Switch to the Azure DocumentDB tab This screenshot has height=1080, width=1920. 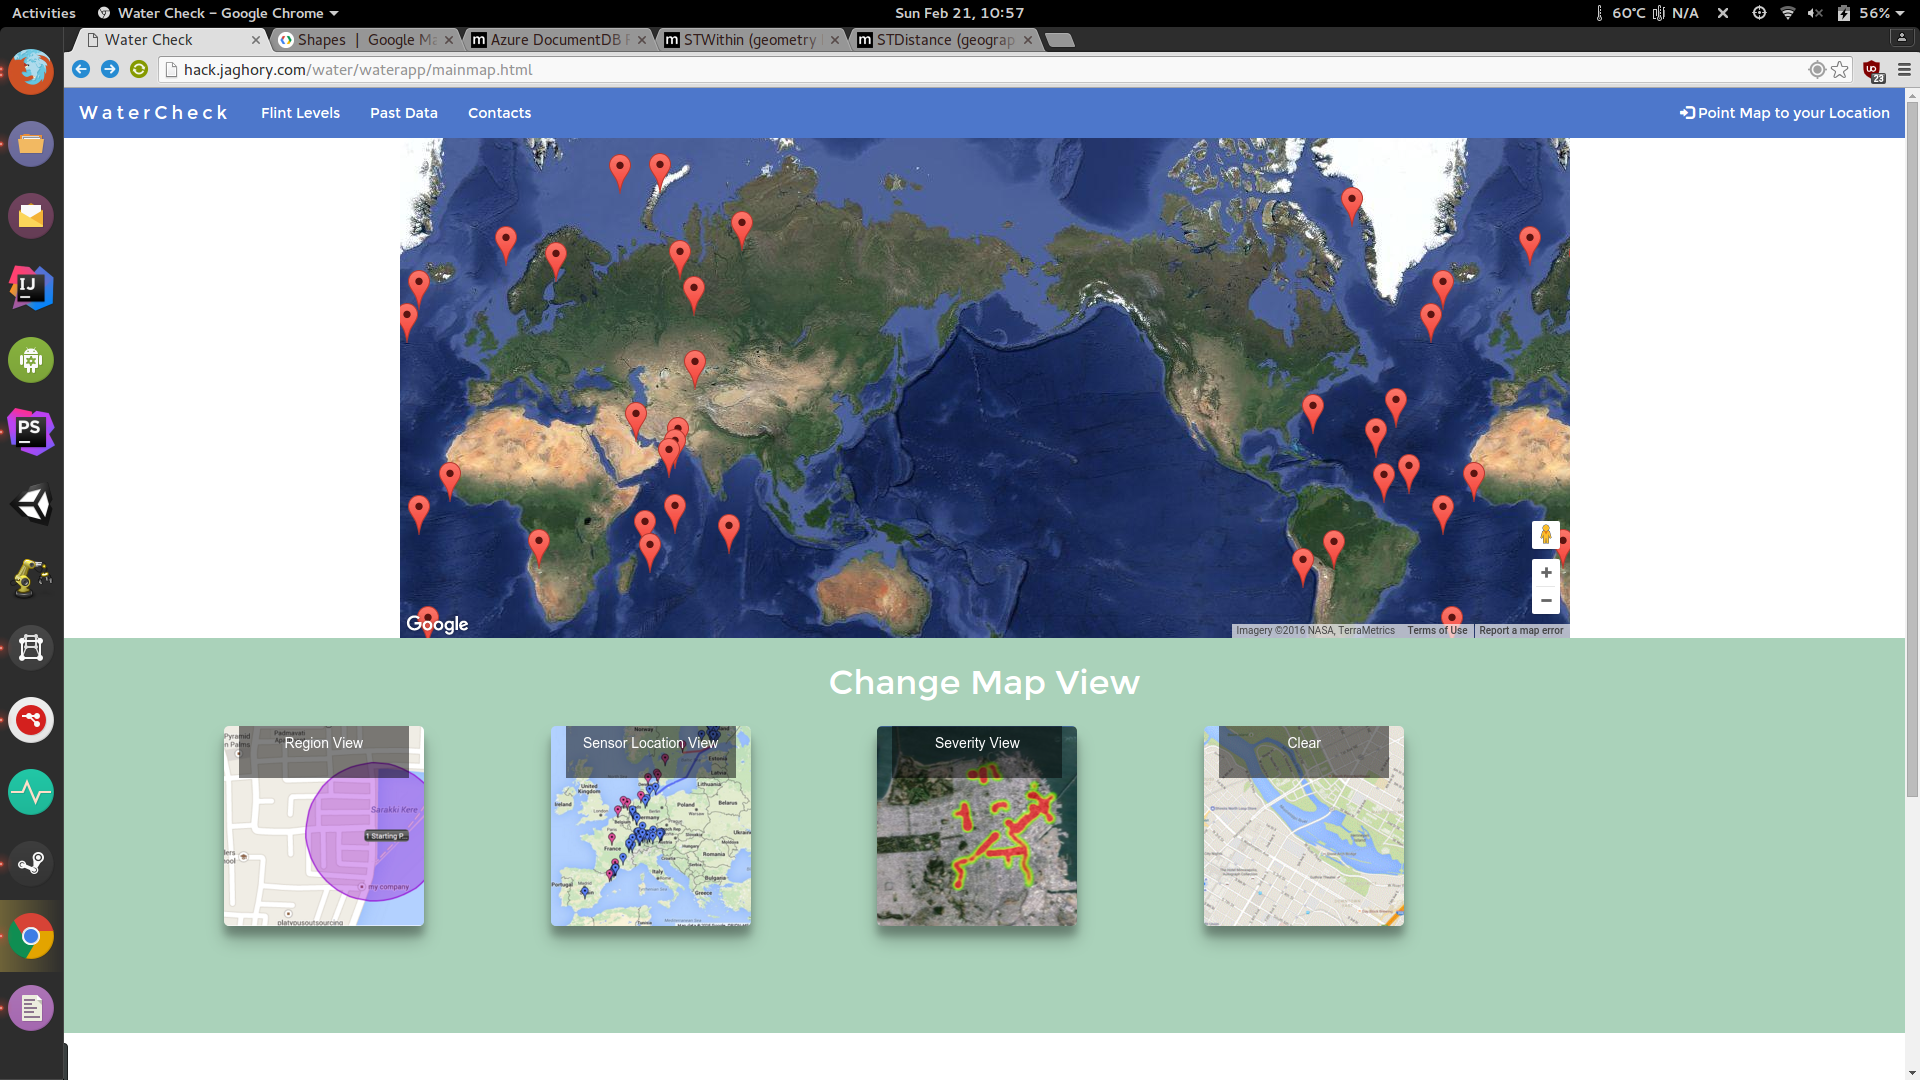(555, 40)
